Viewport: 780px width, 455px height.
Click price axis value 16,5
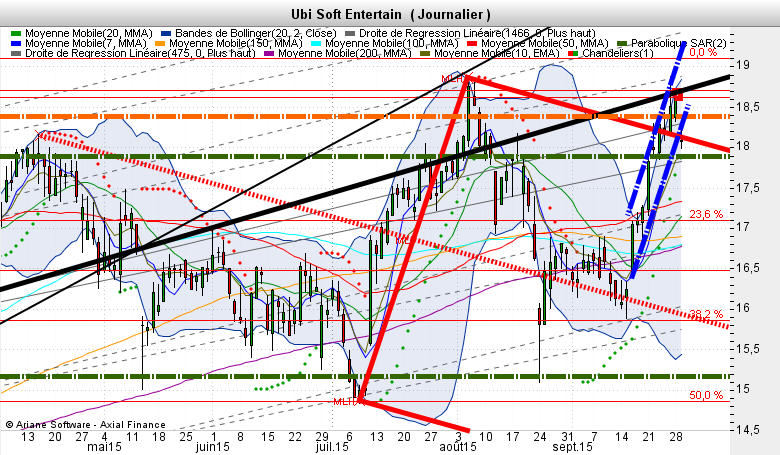pos(748,268)
